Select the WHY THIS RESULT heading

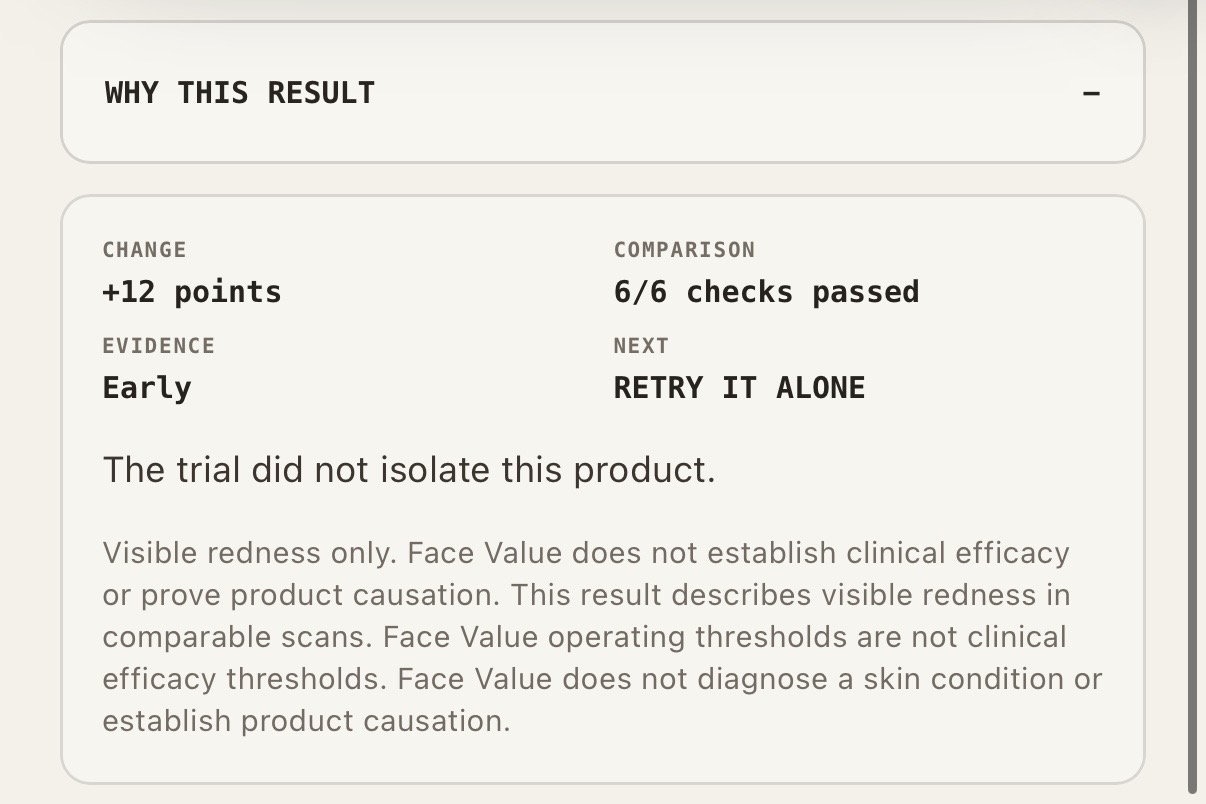(x=240, y=93)
